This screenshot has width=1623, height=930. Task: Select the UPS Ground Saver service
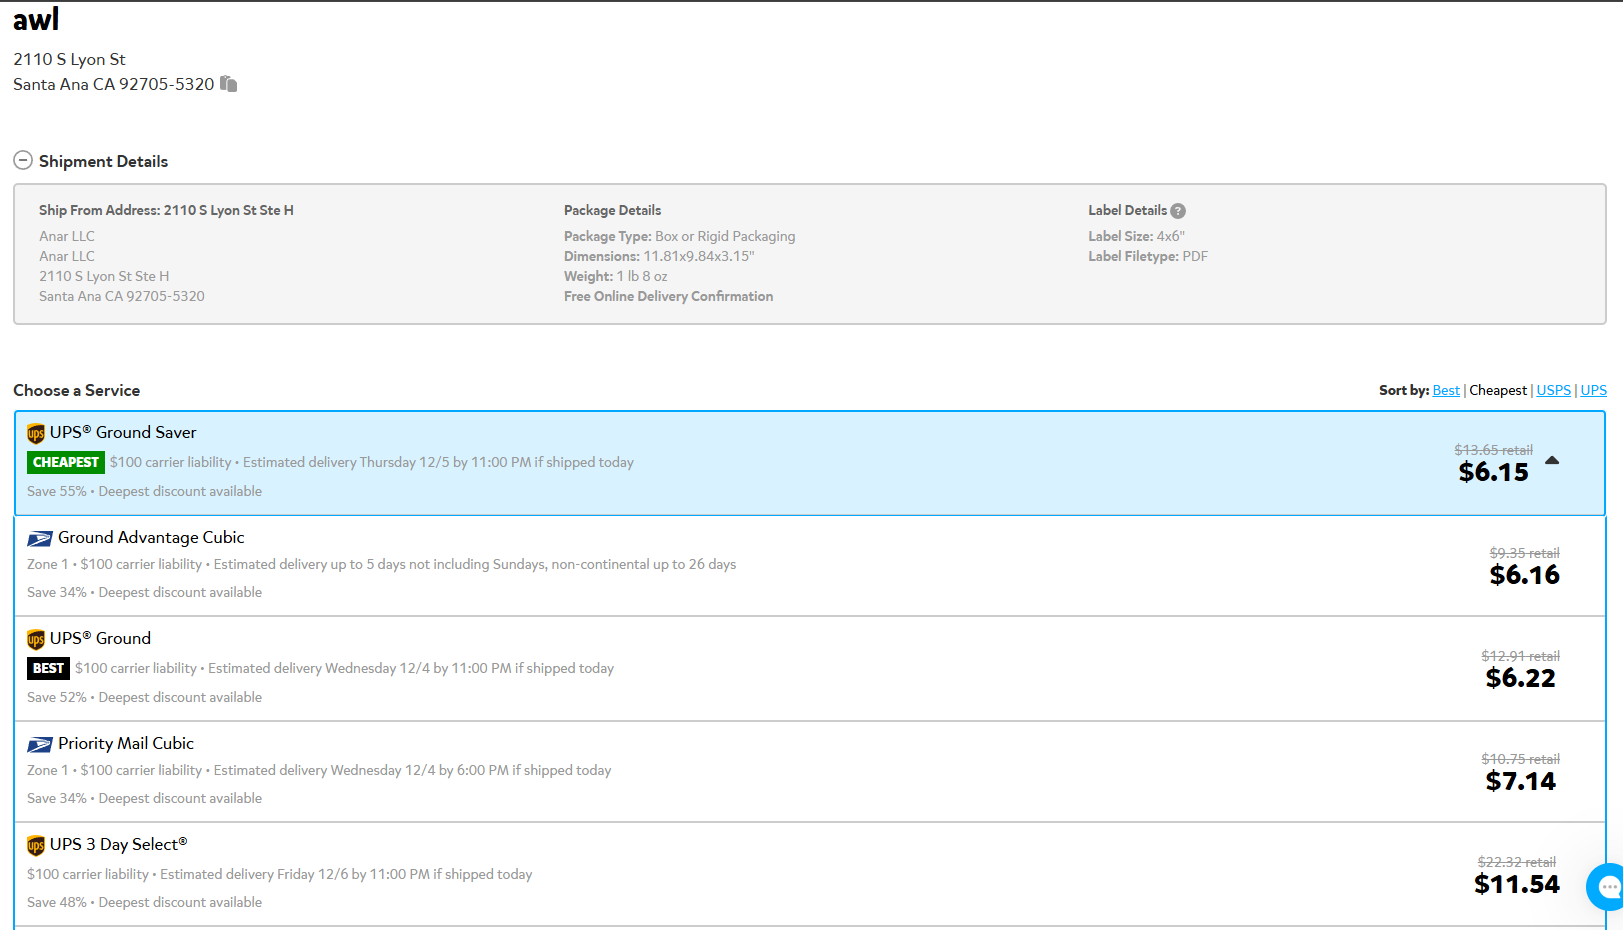pos(810,463)
